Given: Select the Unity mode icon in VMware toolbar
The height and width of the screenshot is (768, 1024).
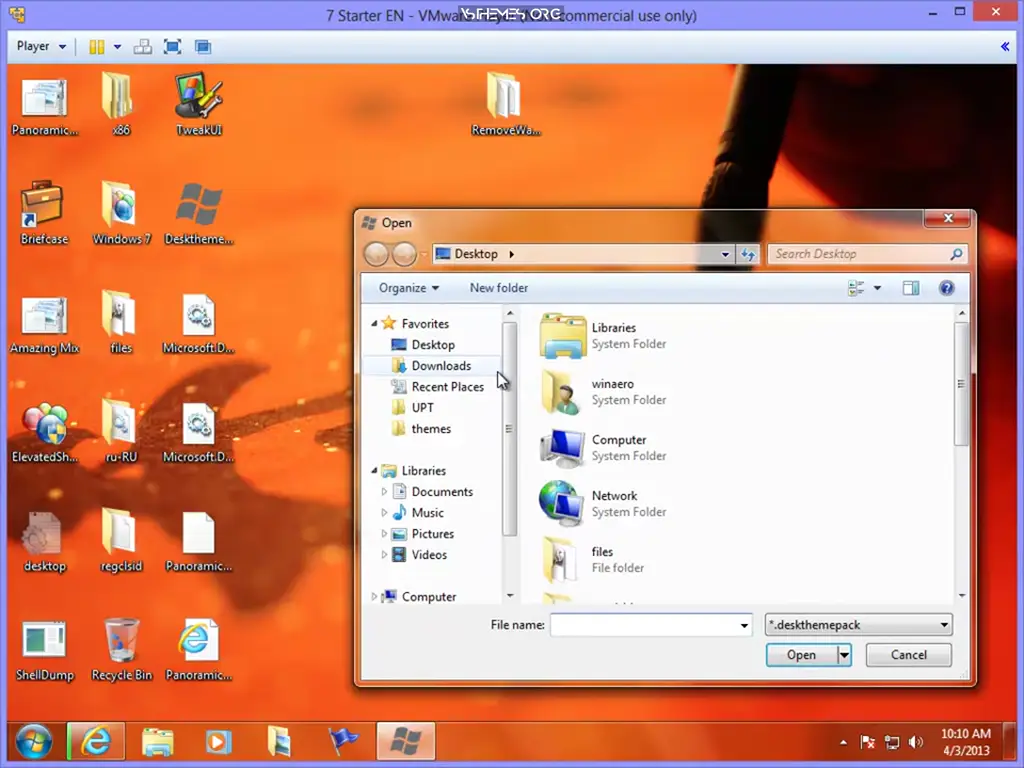Looking at the screenshot, I should coord(202,46).
